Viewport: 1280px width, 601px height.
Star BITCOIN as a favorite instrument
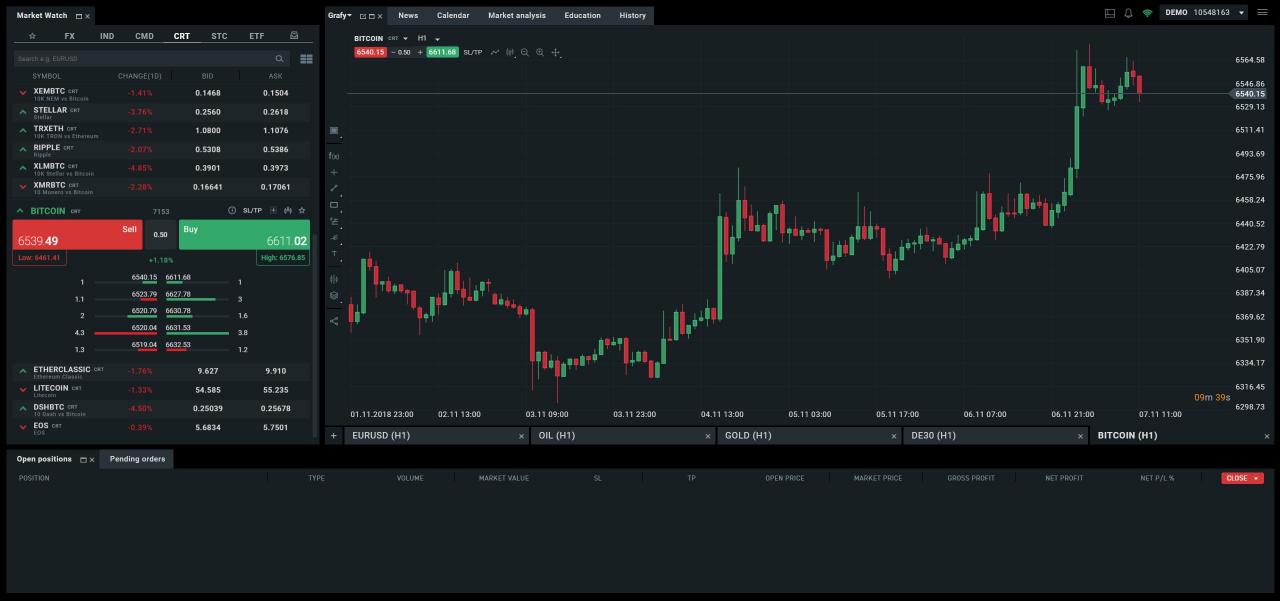(x=301, y=210)
